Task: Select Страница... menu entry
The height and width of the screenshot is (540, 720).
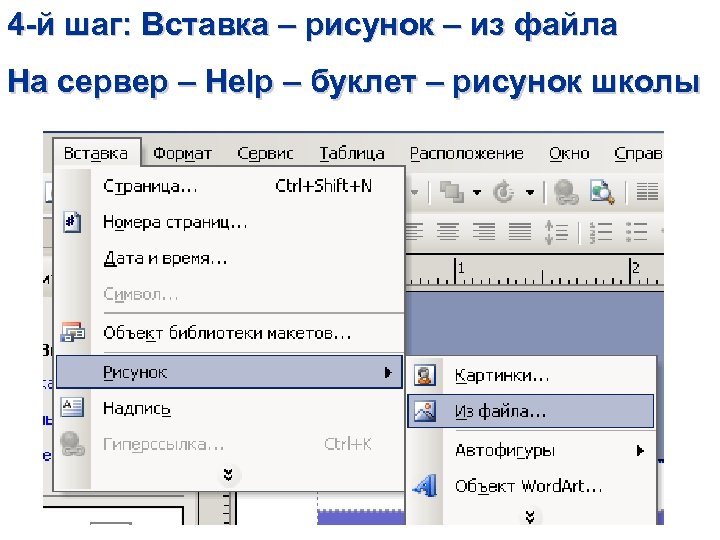Action: pyautogui.click(x=230, y=186)
